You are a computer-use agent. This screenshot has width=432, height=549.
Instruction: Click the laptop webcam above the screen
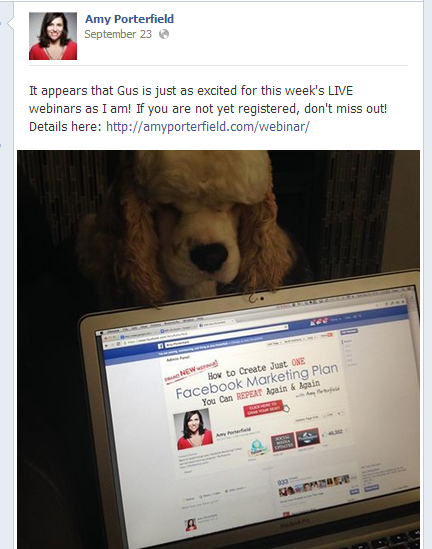(262, 299)
